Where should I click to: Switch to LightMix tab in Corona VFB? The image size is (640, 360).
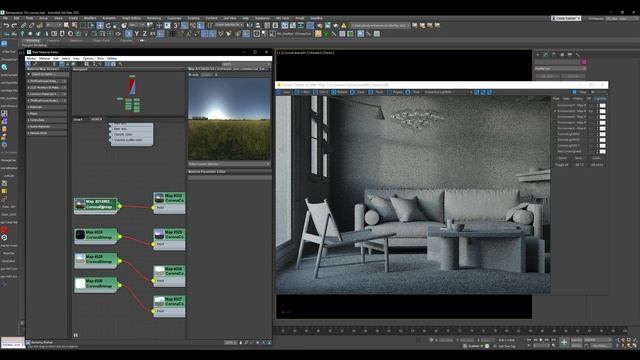point(600,99)
